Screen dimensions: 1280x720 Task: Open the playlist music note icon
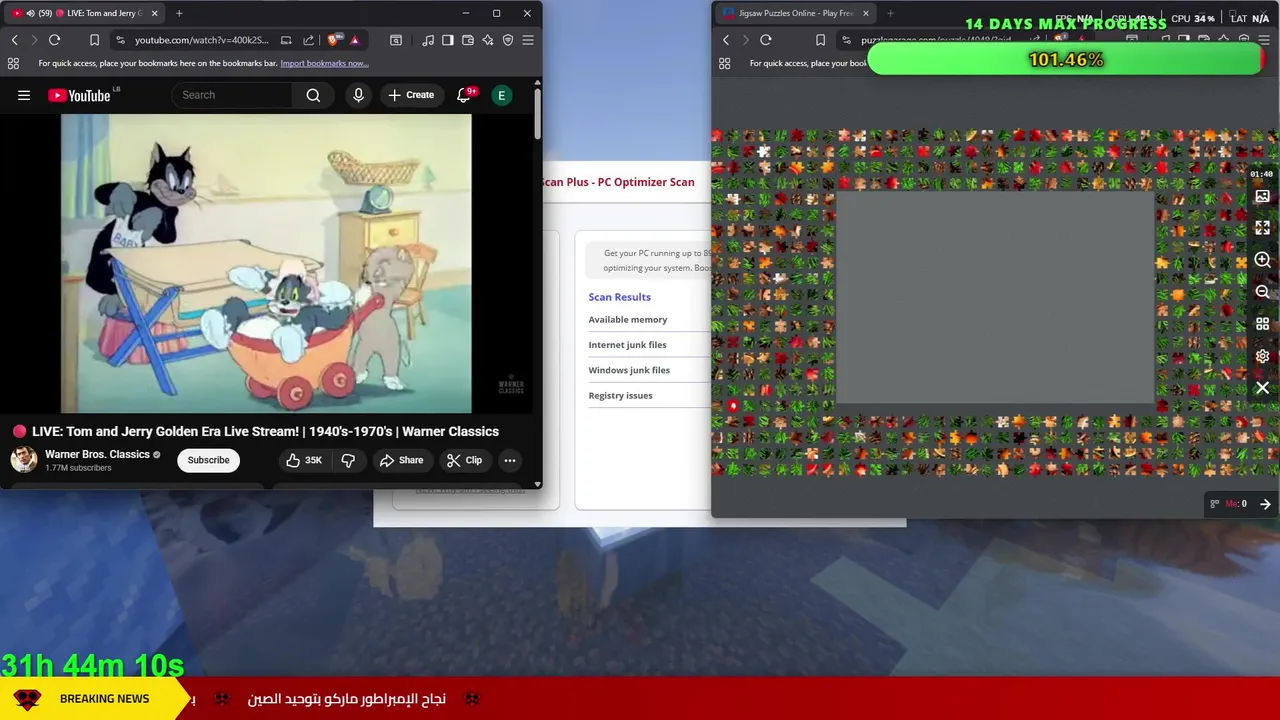coord(428,40)
